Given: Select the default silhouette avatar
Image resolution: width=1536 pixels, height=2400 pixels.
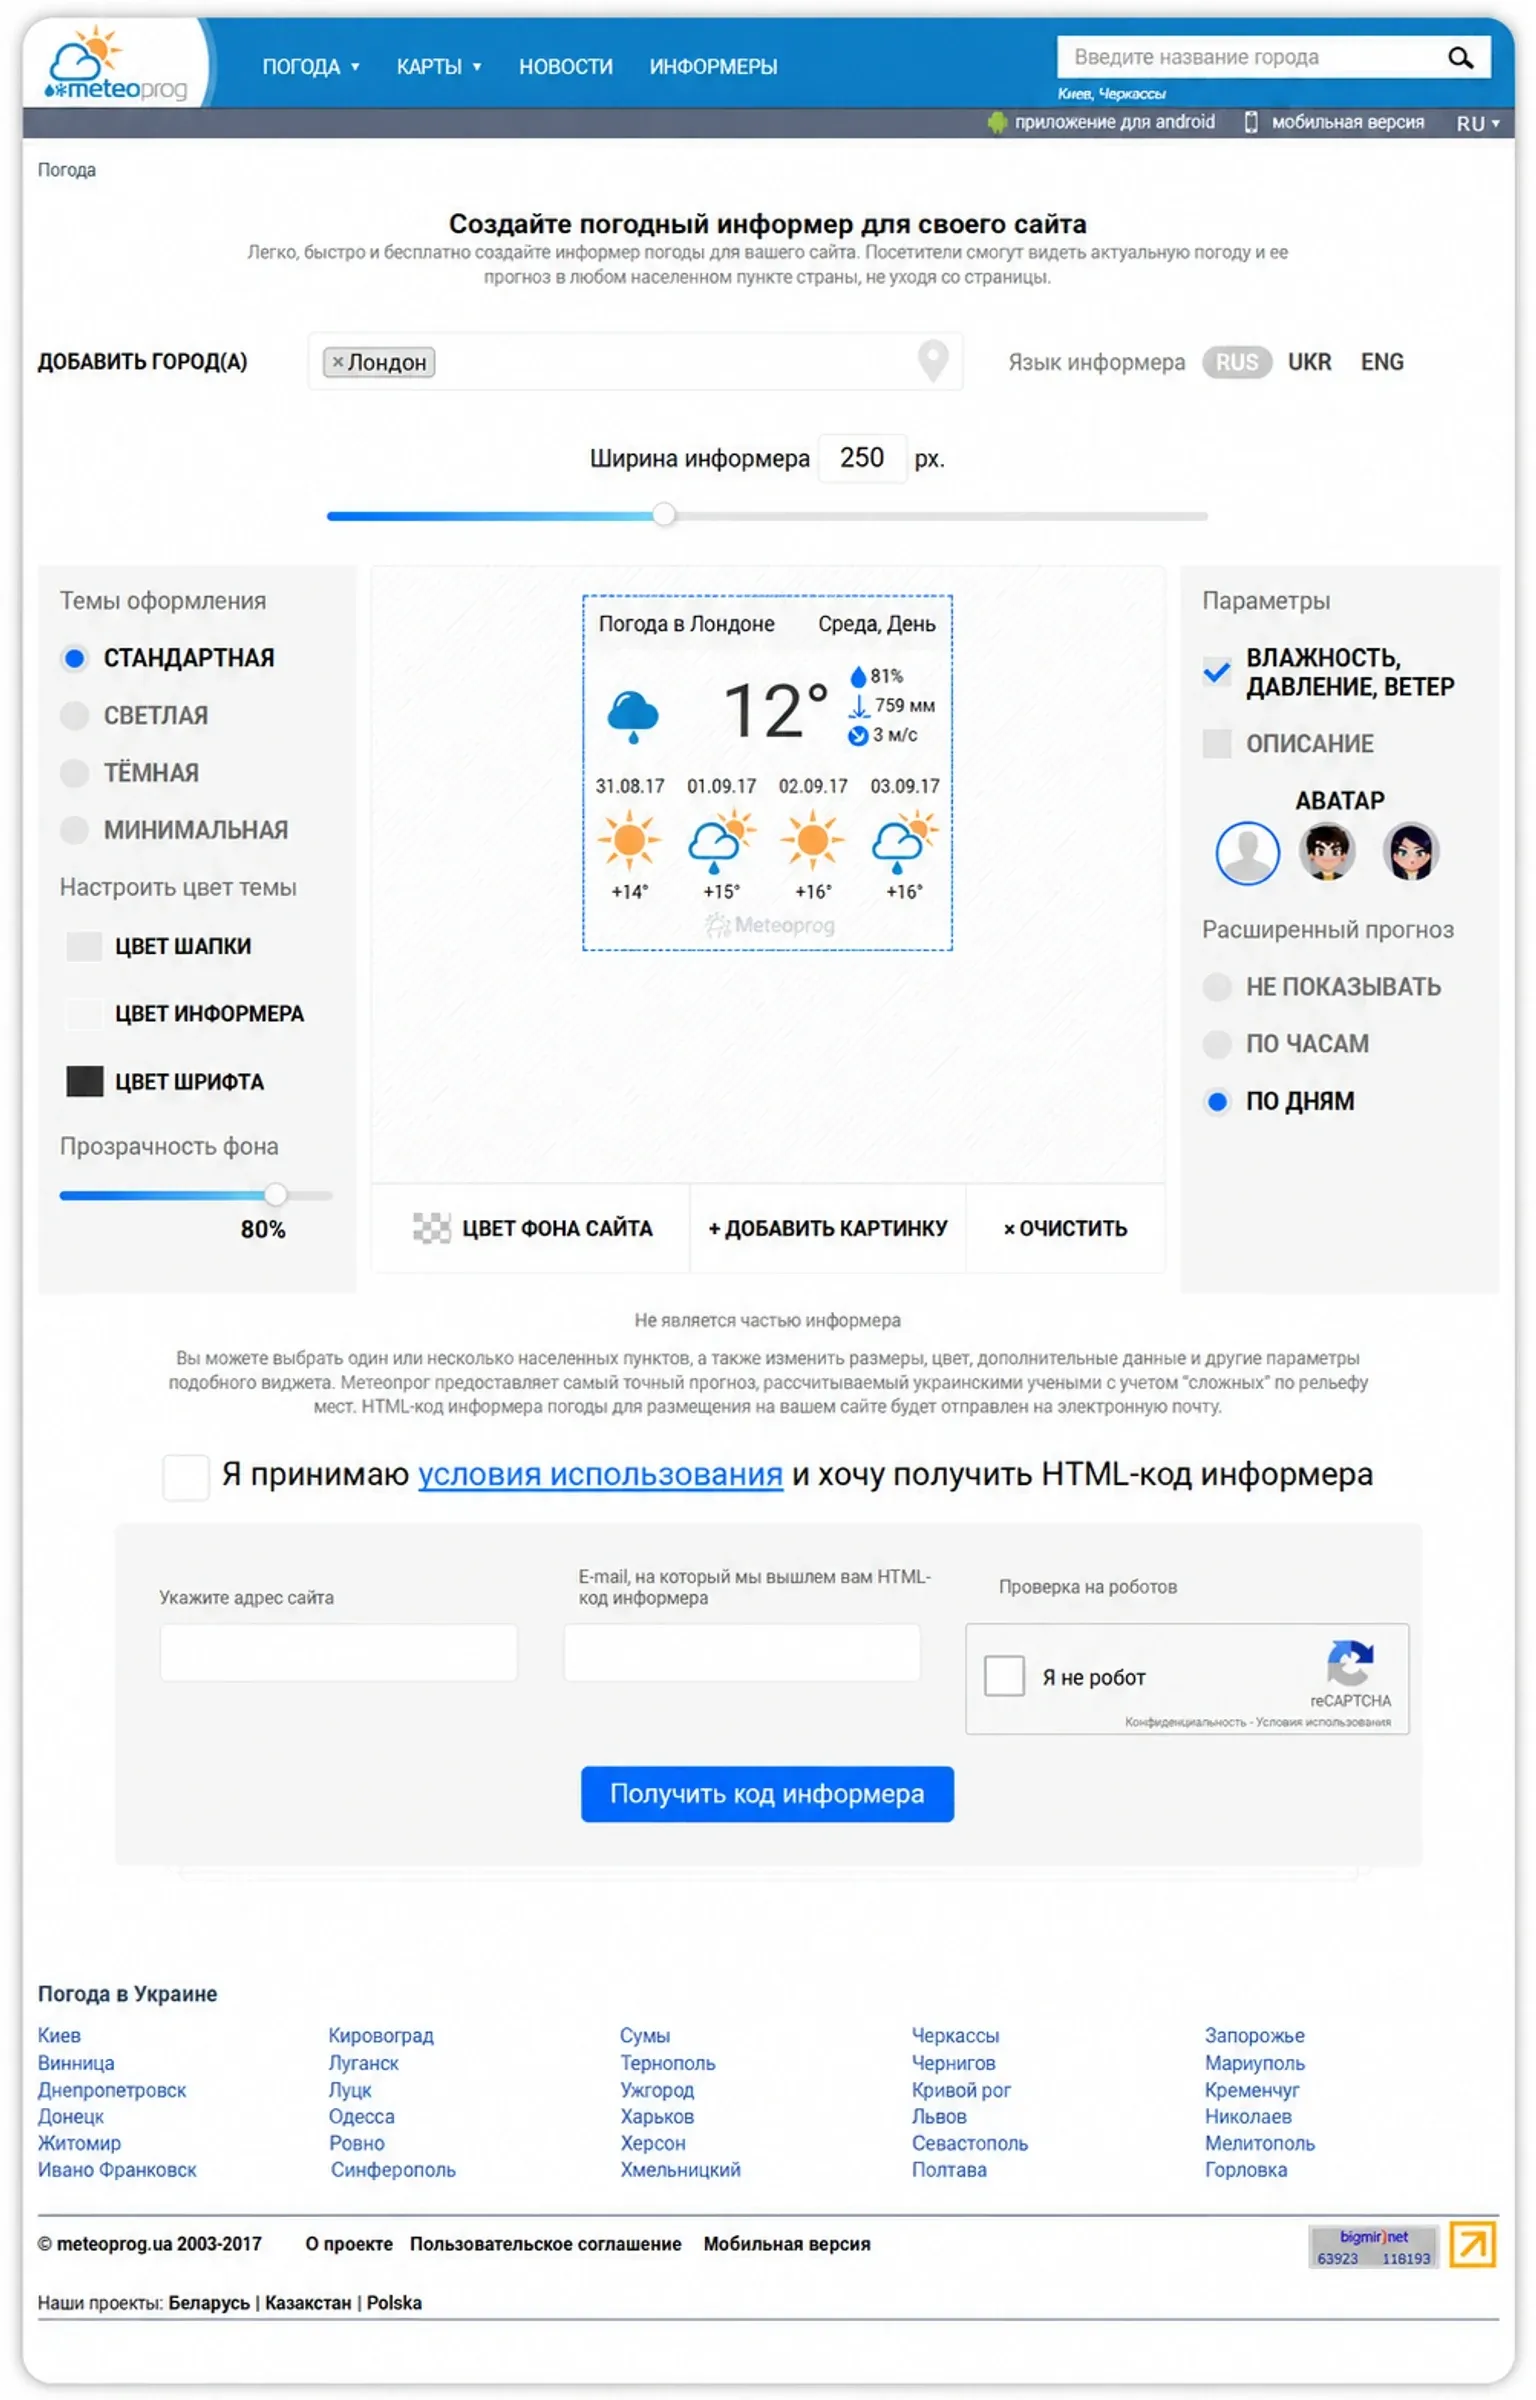Looking at the screenshot, I should tap(1247, 853).
